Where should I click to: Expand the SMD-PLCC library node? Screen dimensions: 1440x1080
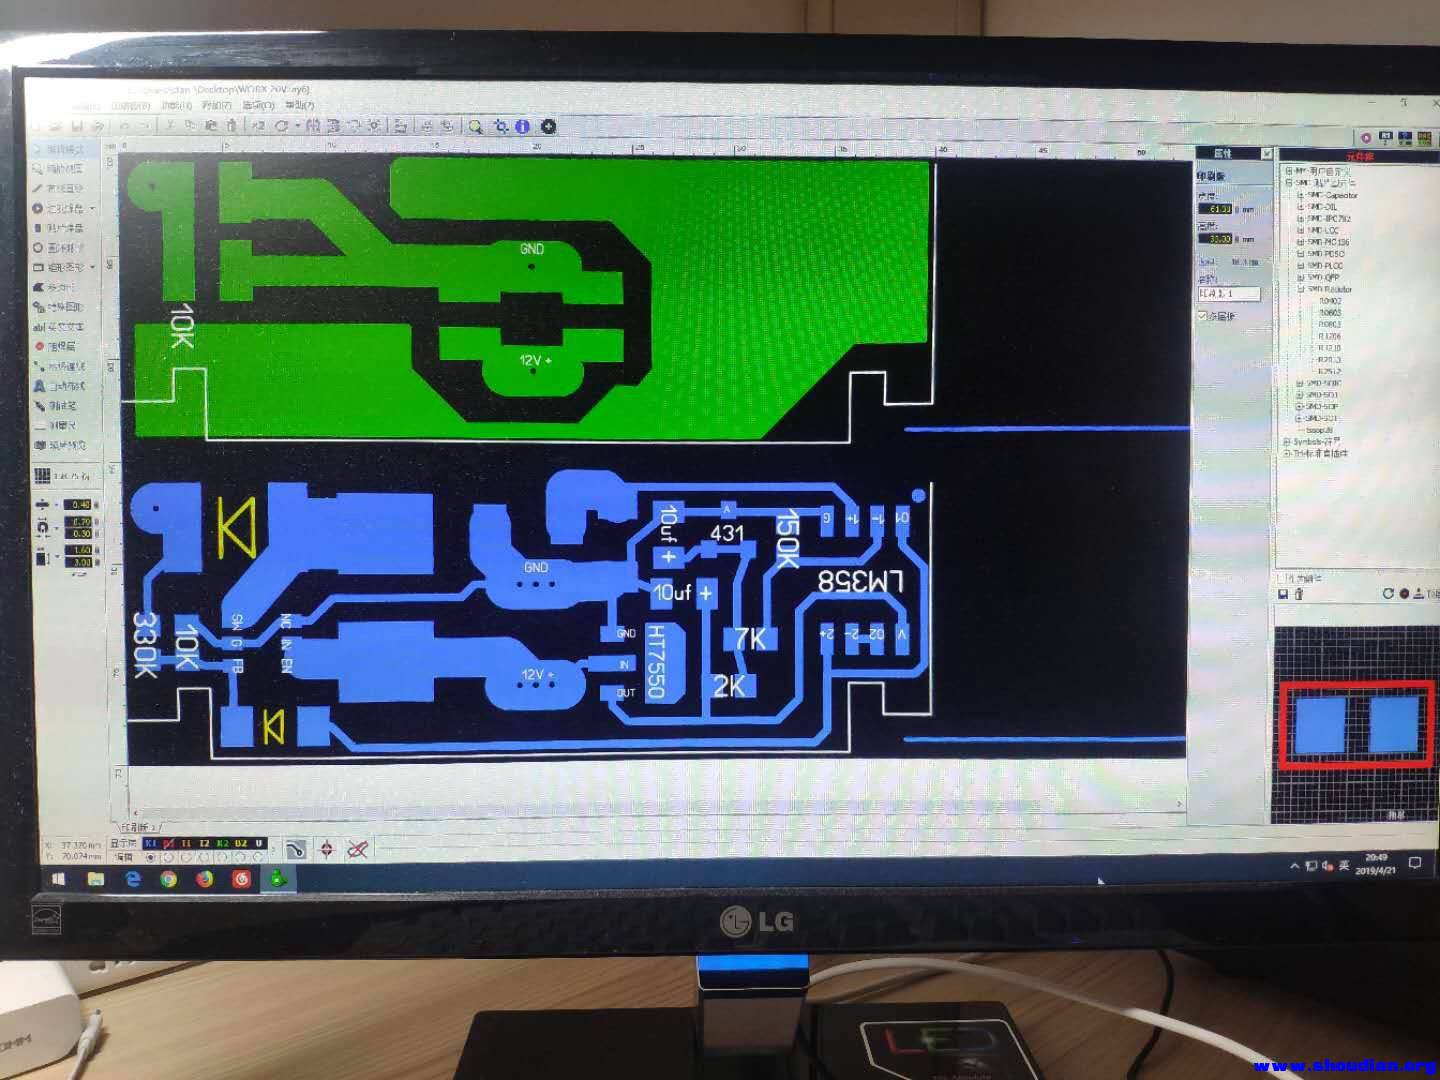1300,266
